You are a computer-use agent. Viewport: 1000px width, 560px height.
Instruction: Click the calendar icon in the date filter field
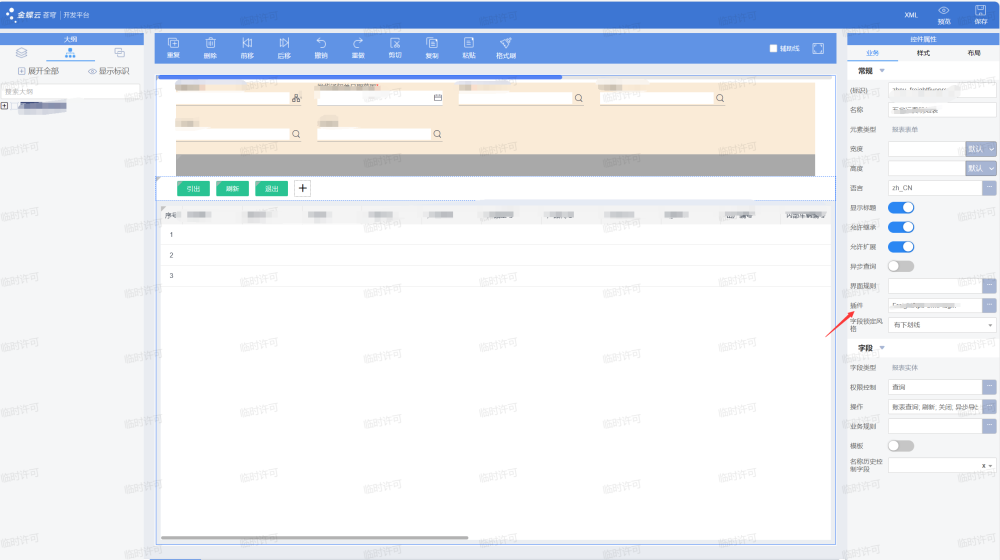438,98
